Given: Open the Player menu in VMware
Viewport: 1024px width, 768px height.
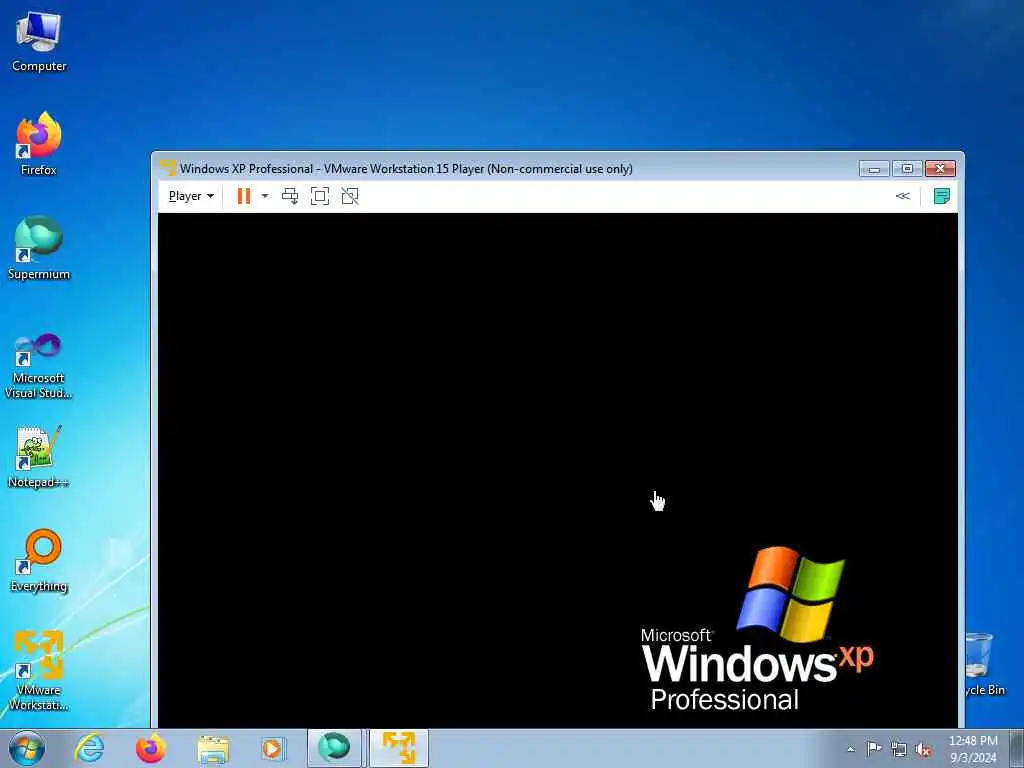Looking at the screenshot, I should [191, 196].
